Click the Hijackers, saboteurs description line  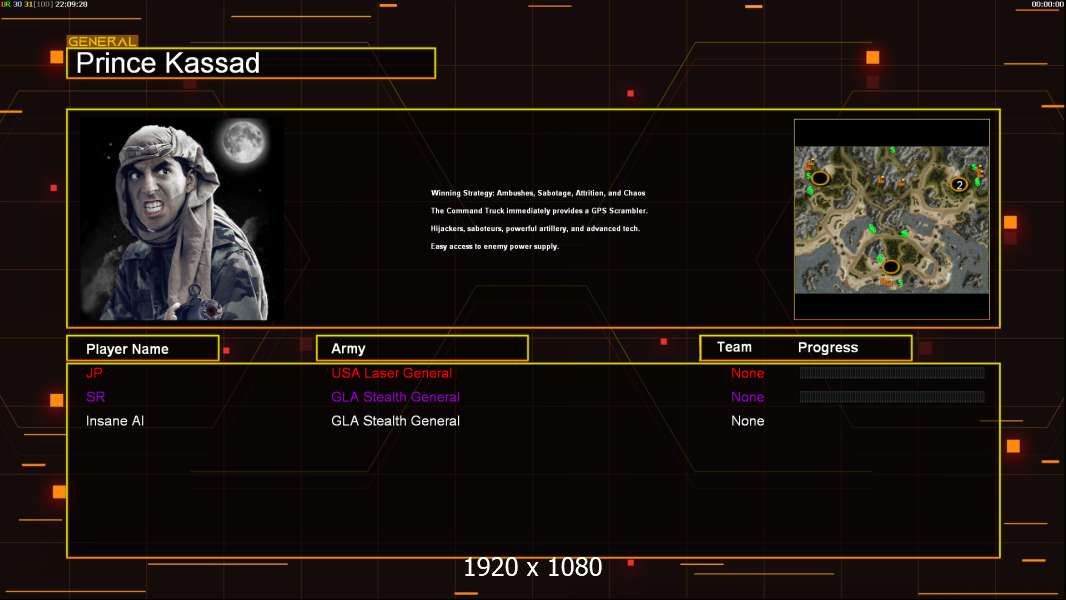tap(535, 228)
